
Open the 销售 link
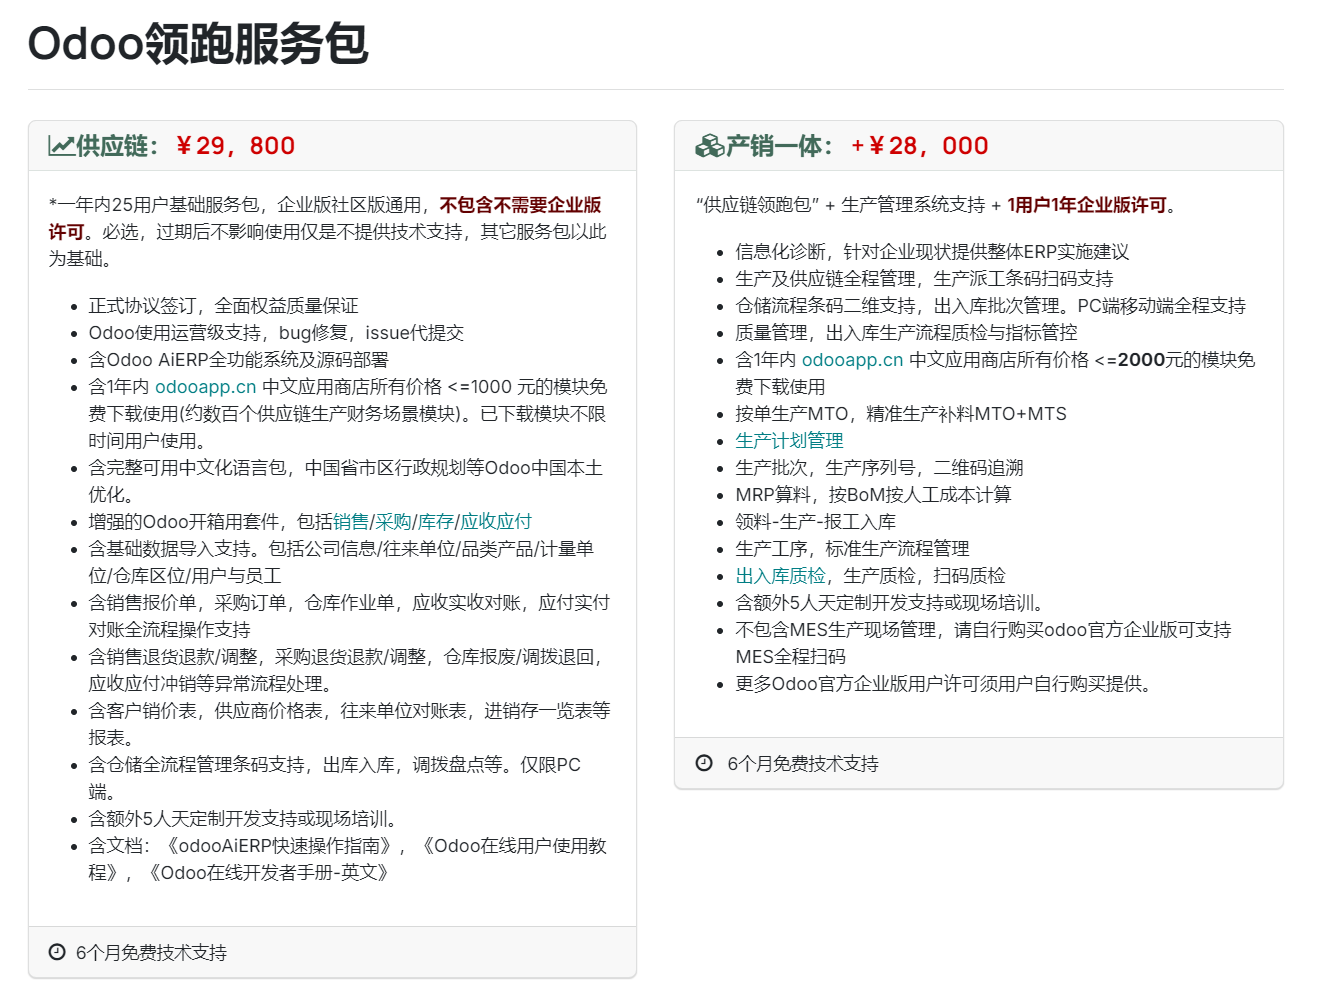tap(350, 522)
